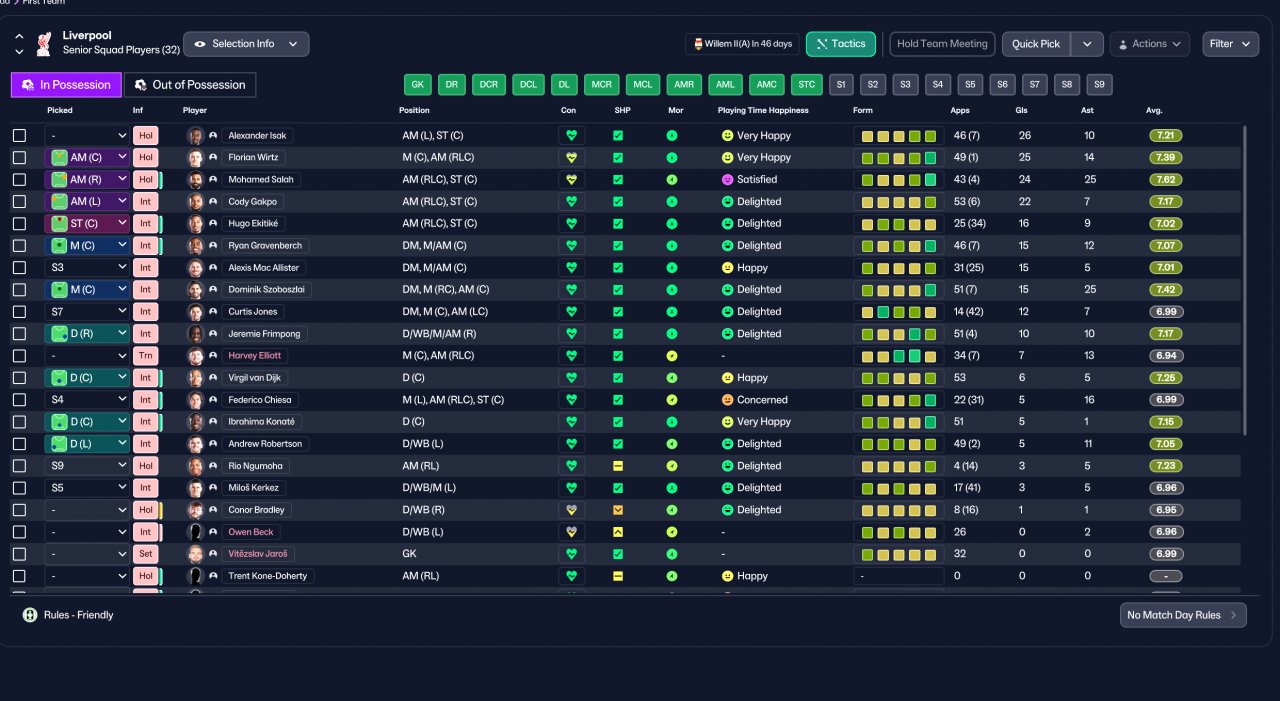
Task: Click Trent Kone-Doherty's sharpness icon
Action: 618,576
